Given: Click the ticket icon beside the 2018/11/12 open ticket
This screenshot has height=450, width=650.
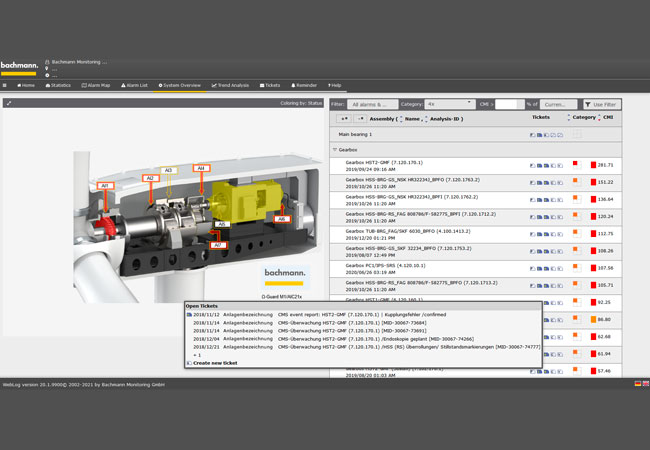Looking at the screenshot, I should pos(189,315).
